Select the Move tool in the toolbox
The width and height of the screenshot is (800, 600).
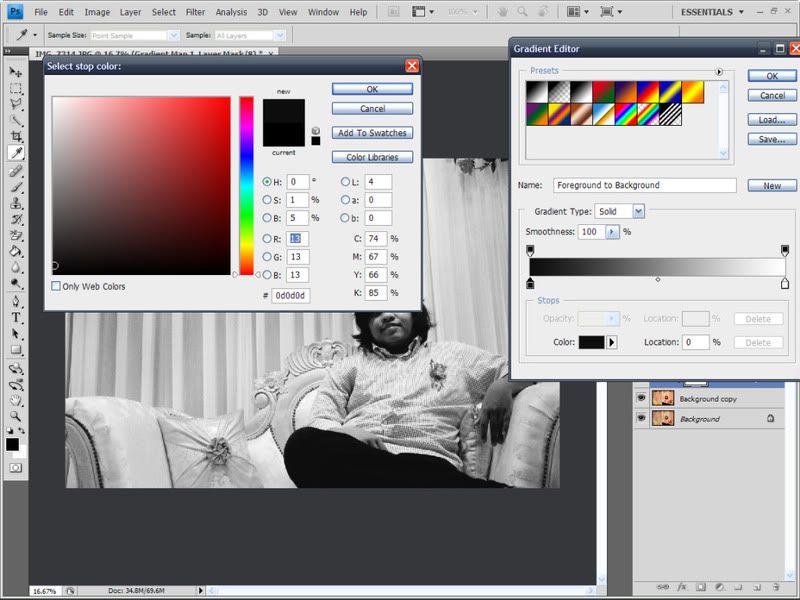[16, 72]
